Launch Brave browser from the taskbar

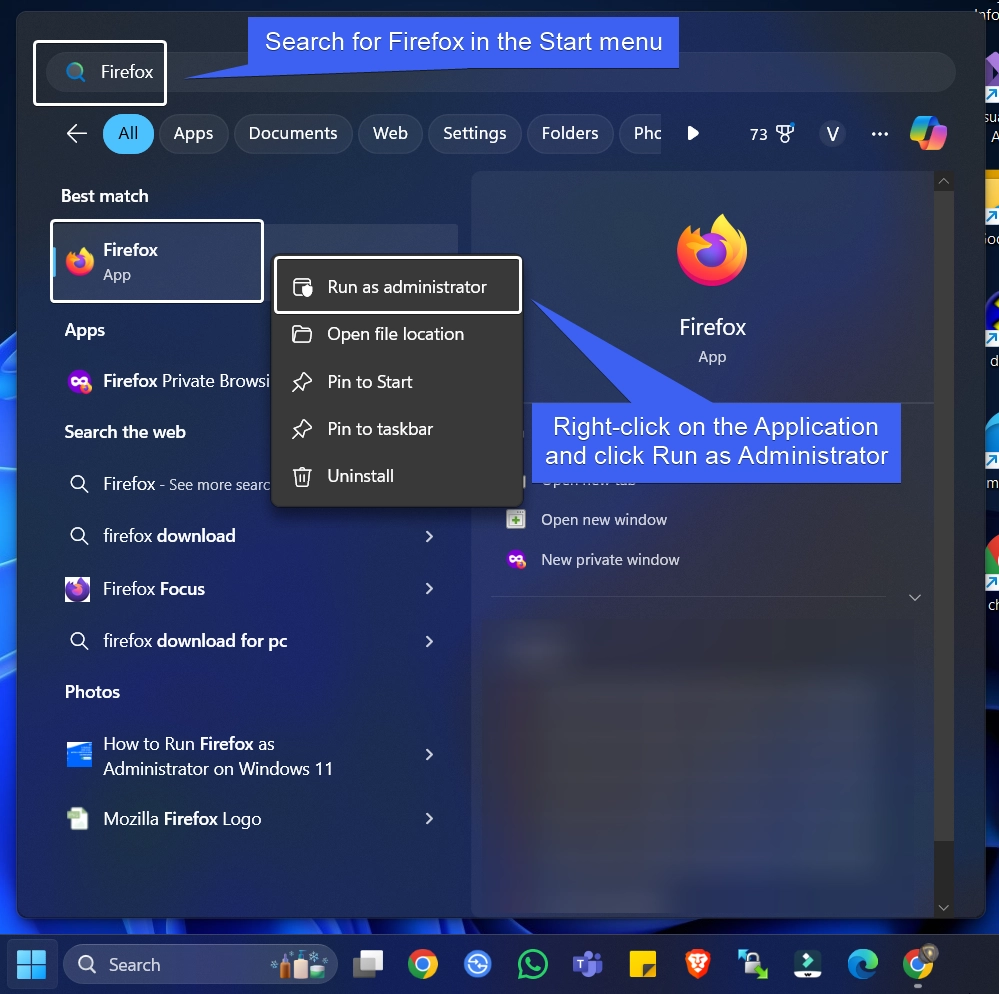(698, 964)
